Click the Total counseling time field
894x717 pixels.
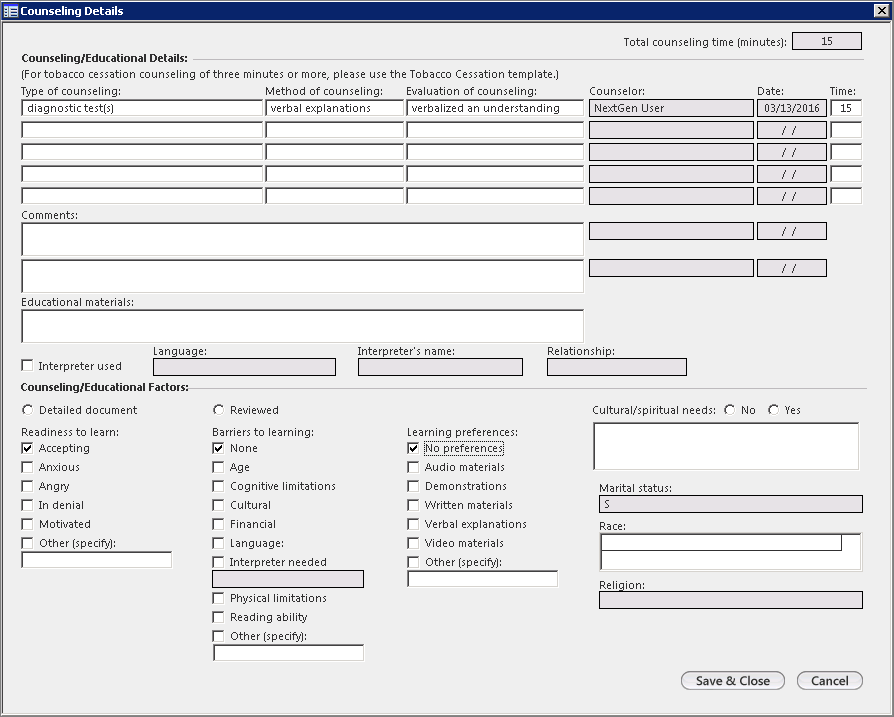[827, 41]
